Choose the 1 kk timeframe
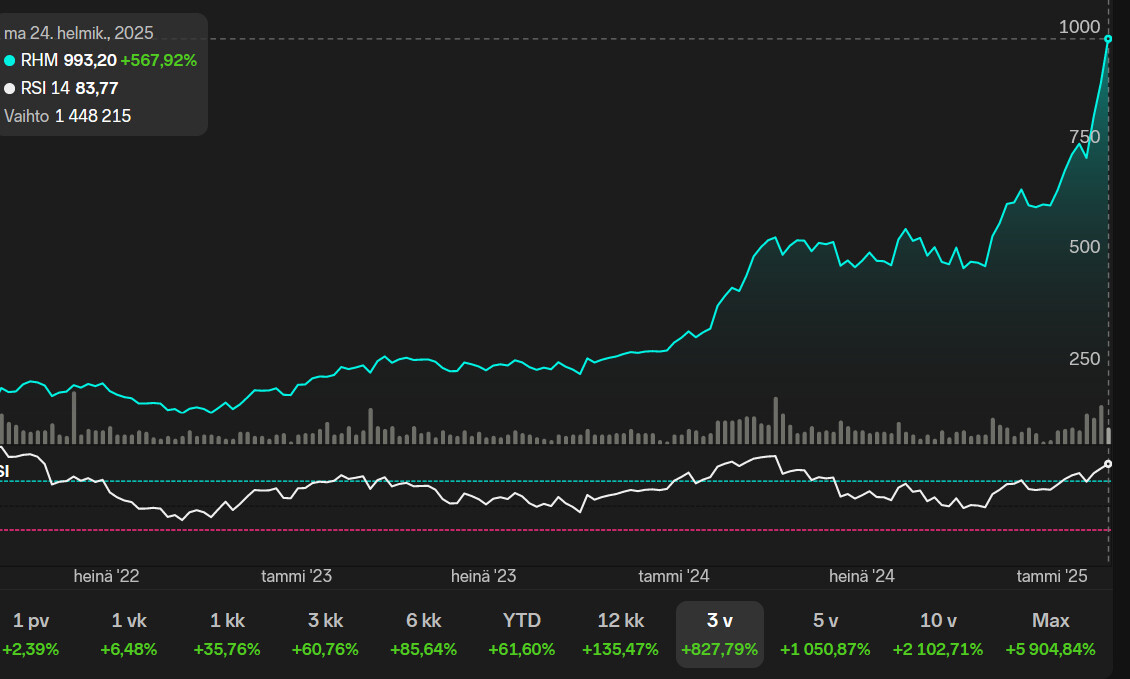This screenshot has width=1130, height=679. (227, 634)
